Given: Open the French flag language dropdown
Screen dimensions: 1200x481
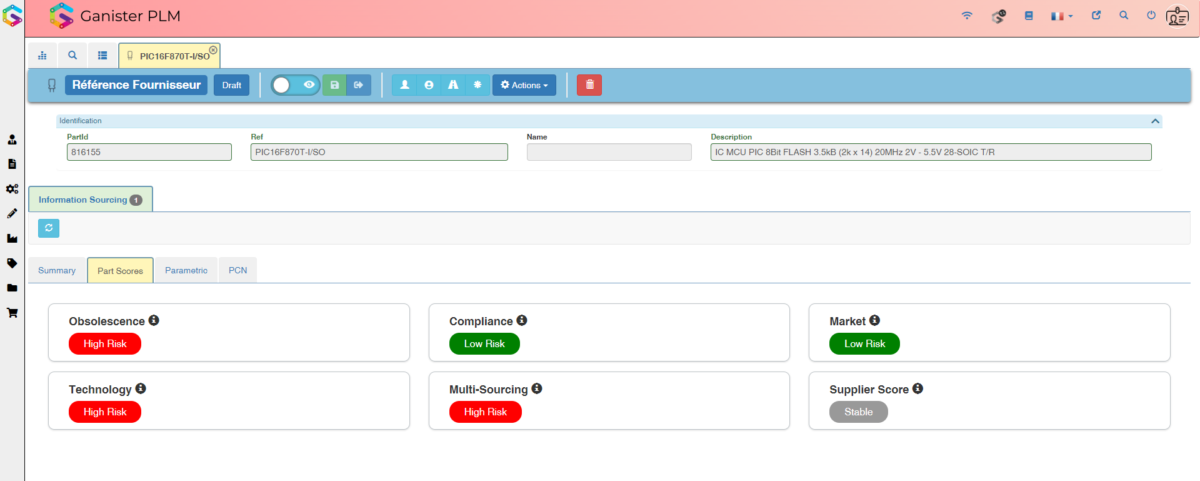Looking at the screenshot, I should tap(1061, 16).
